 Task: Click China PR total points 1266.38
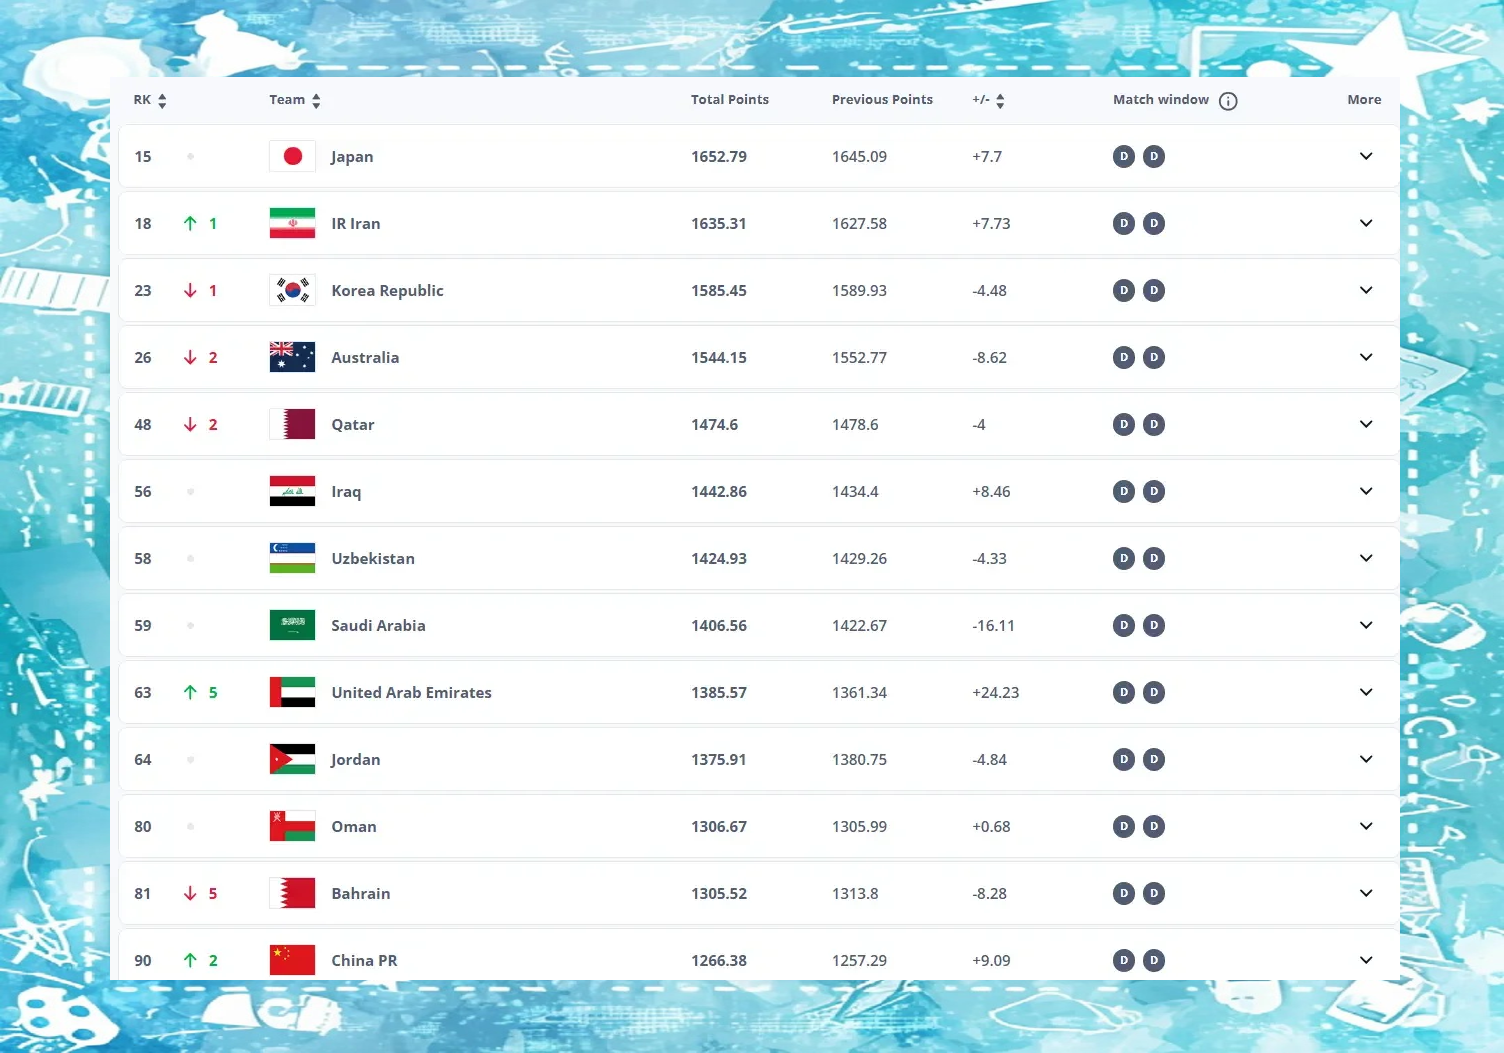point(719,961)
